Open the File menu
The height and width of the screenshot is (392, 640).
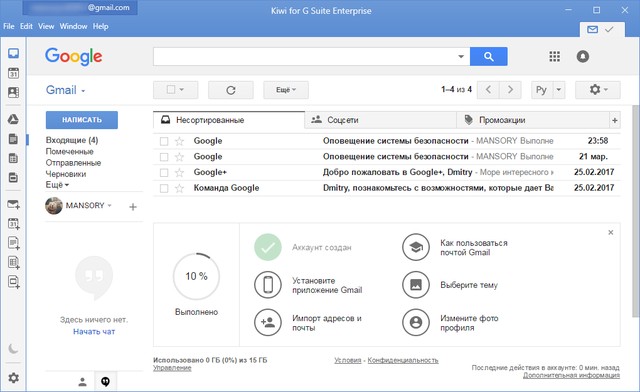click(9, 26)
